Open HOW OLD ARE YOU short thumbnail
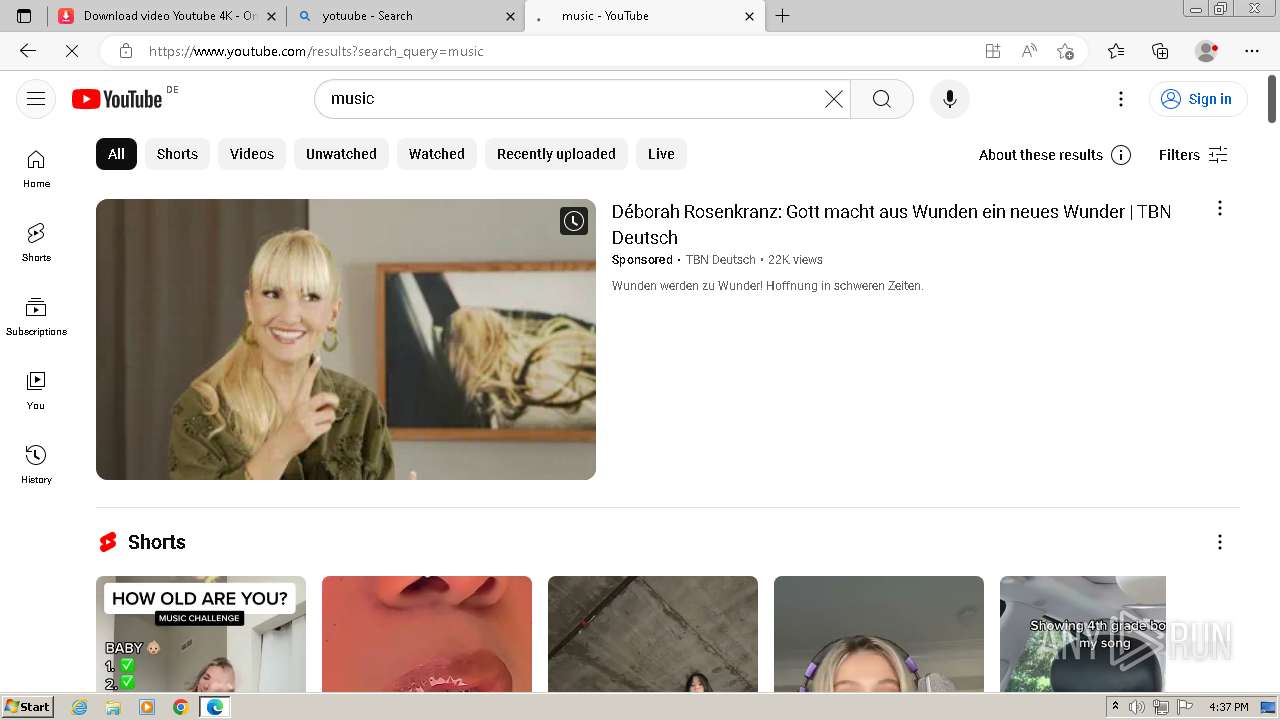The image size is (1280, 720). (x=201, y=634)
